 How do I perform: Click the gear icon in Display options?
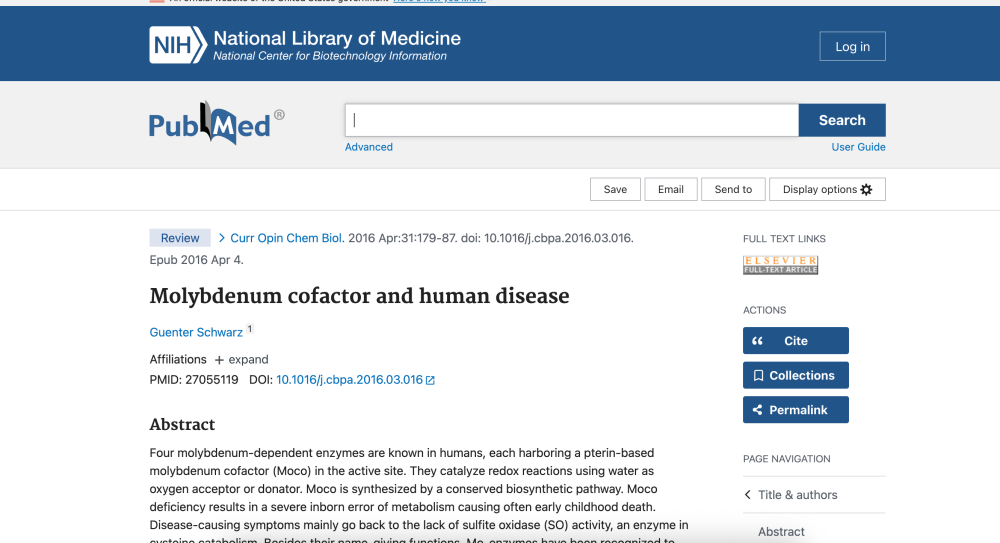pyautogui.click(x=866, y=190)
